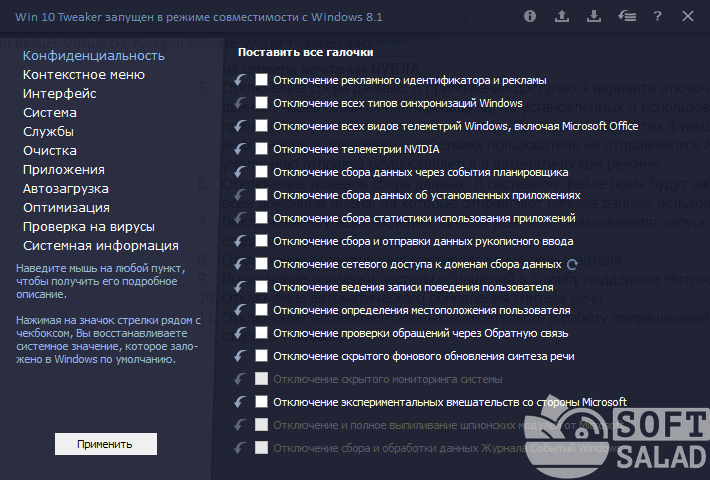Restore default arrow for hidden system monitoring
This screenshot has height=480, width=710.
[x=240, y=379]
